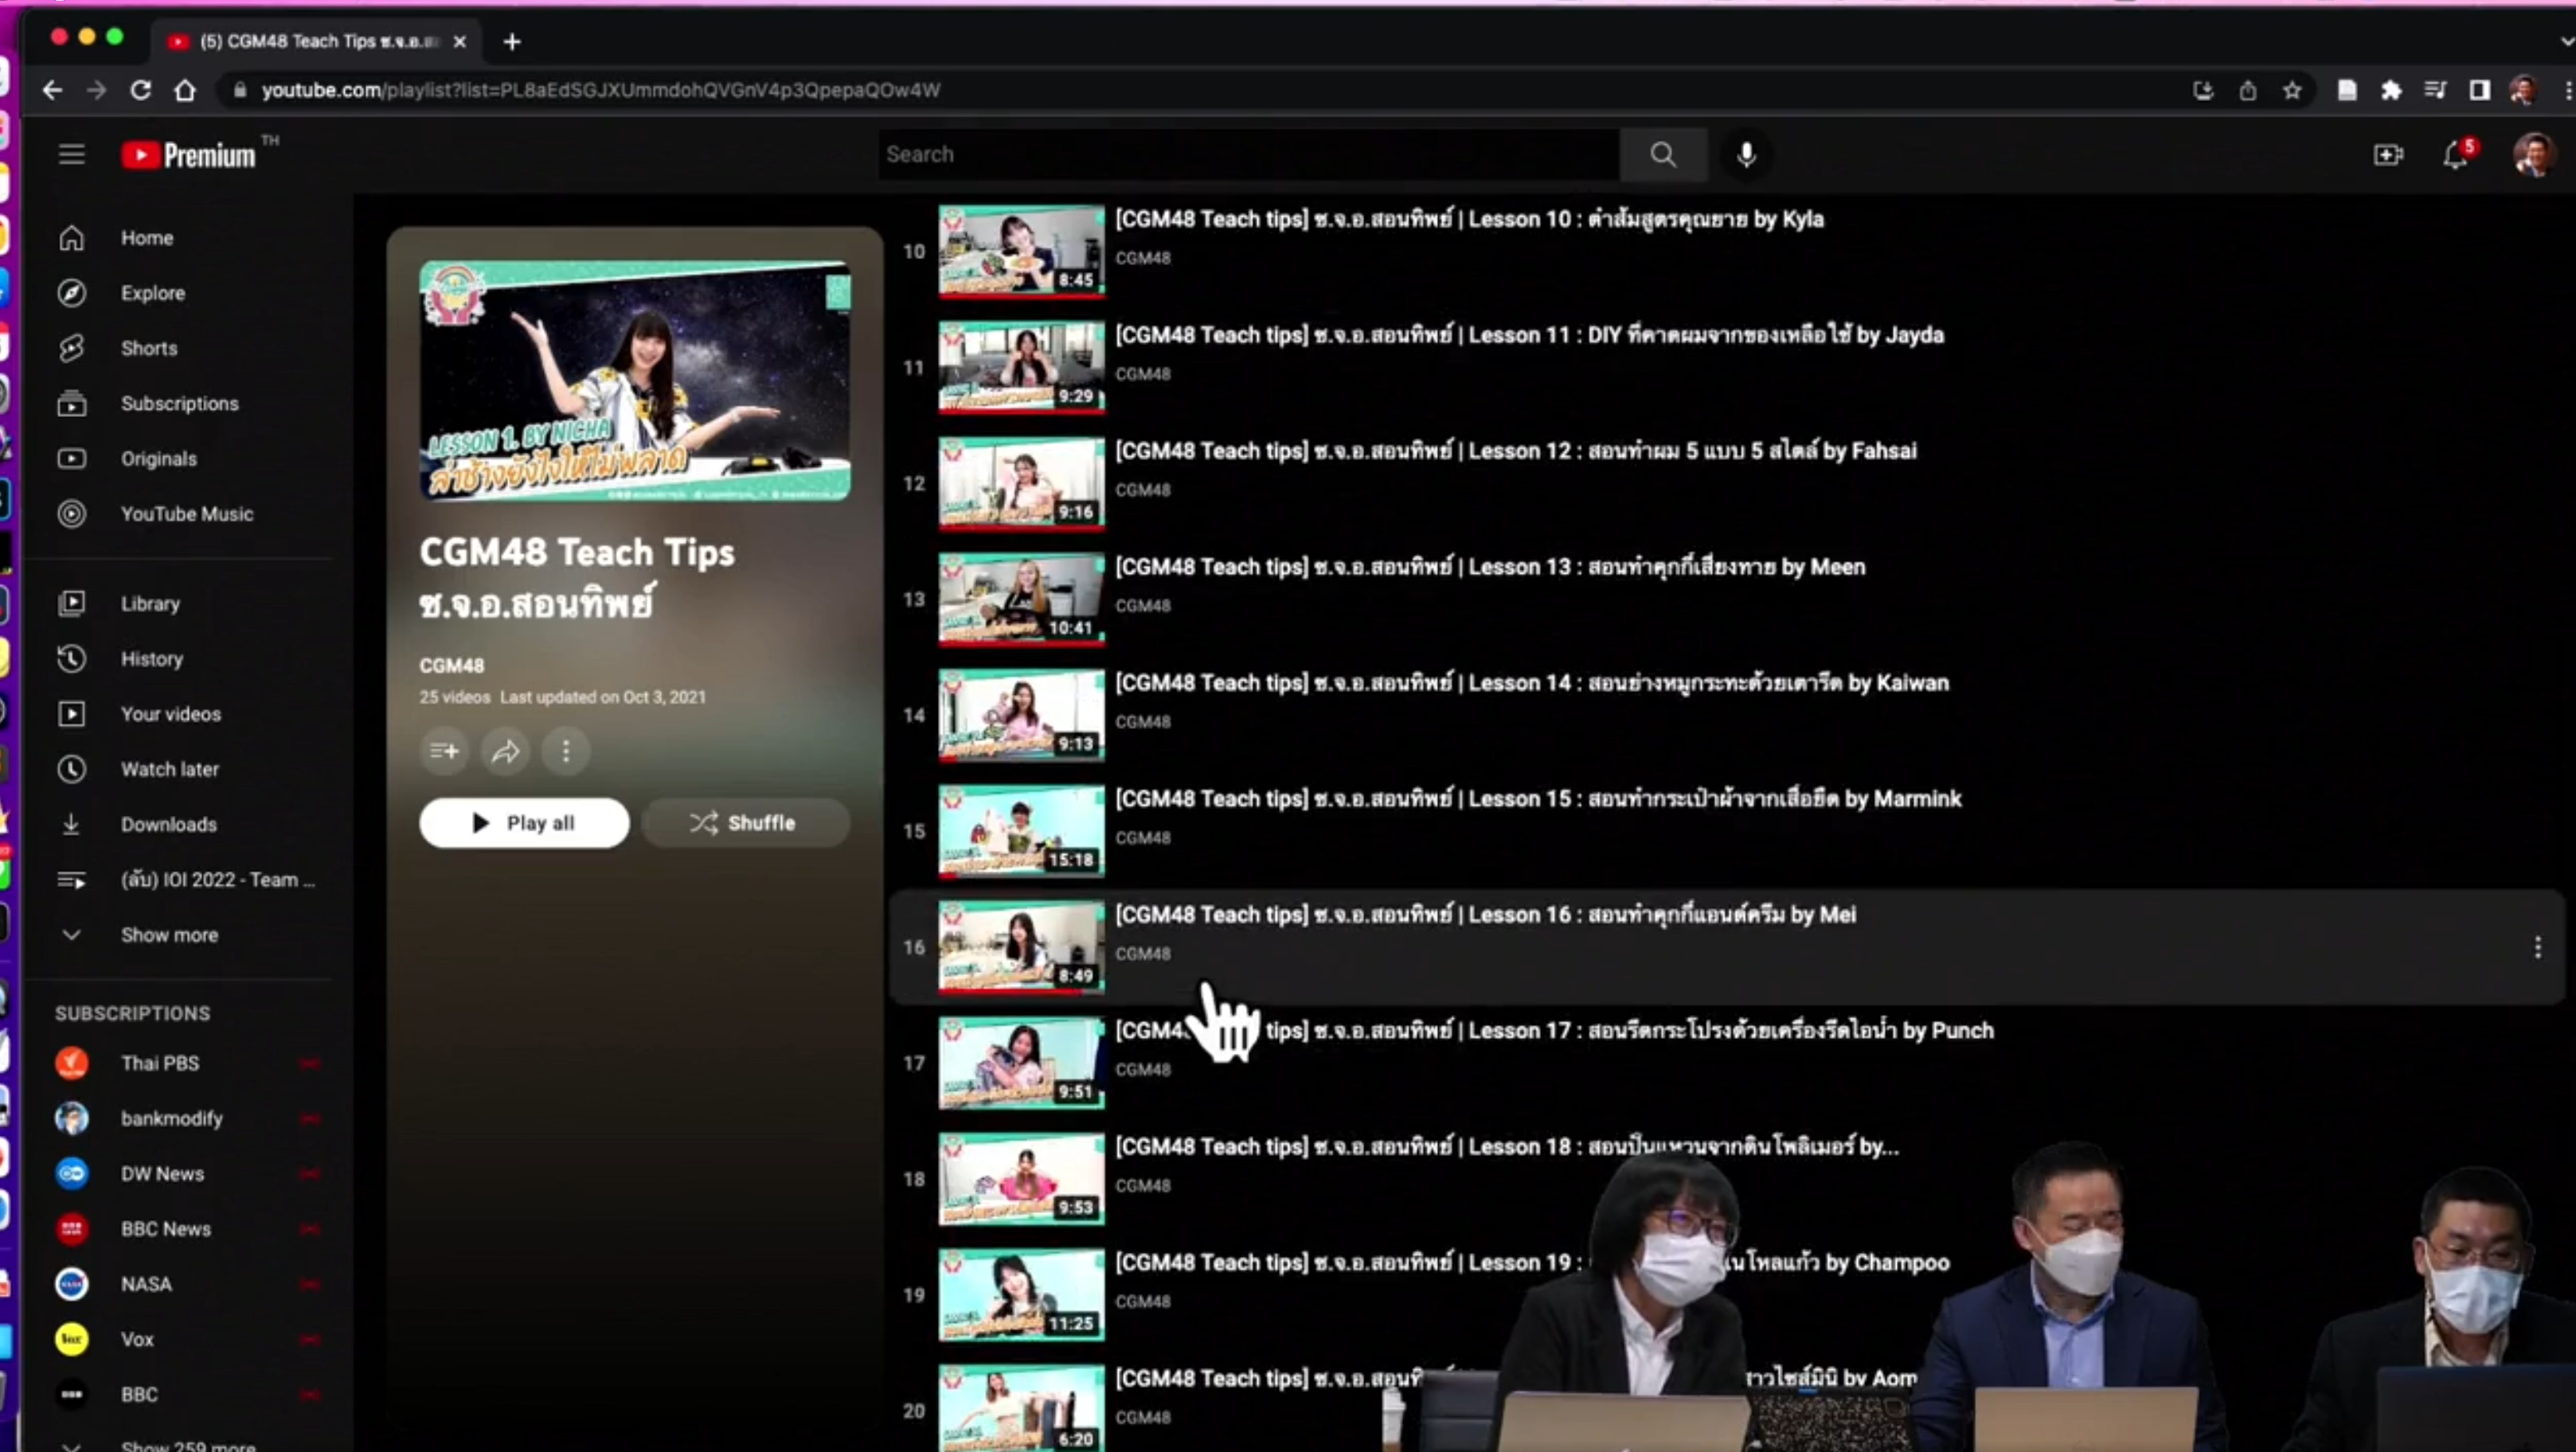Open the hamburger guide menu
Viewport: 2576px width, 1452px height.
[71, 154]
